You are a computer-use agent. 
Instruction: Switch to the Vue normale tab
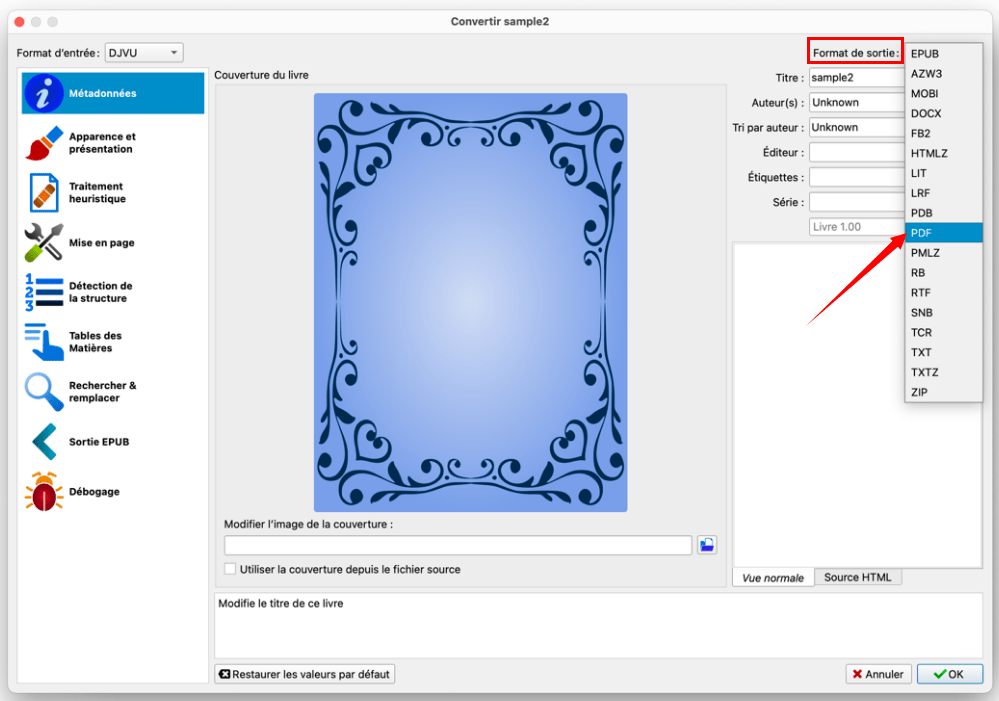pos(773,577)
